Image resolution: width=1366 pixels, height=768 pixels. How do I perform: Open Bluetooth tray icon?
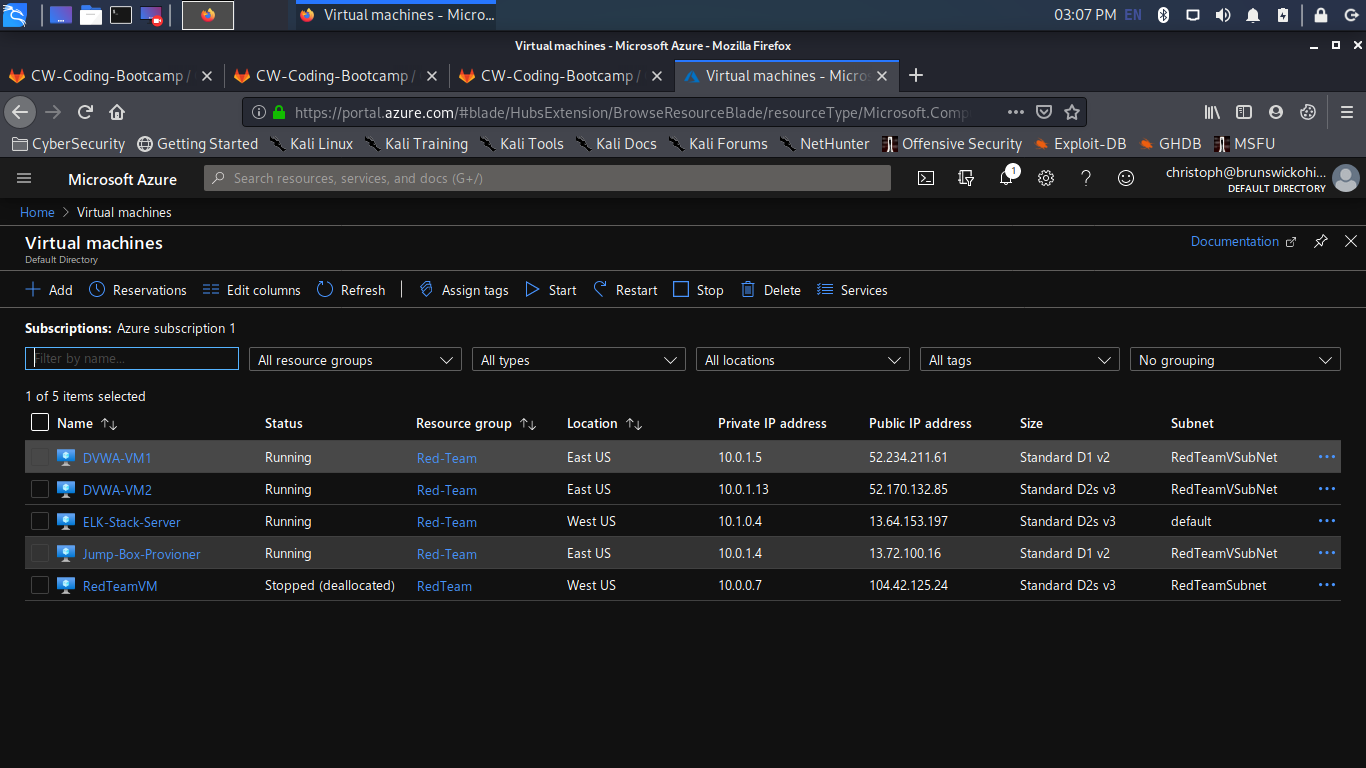[x=1163, y=14]
